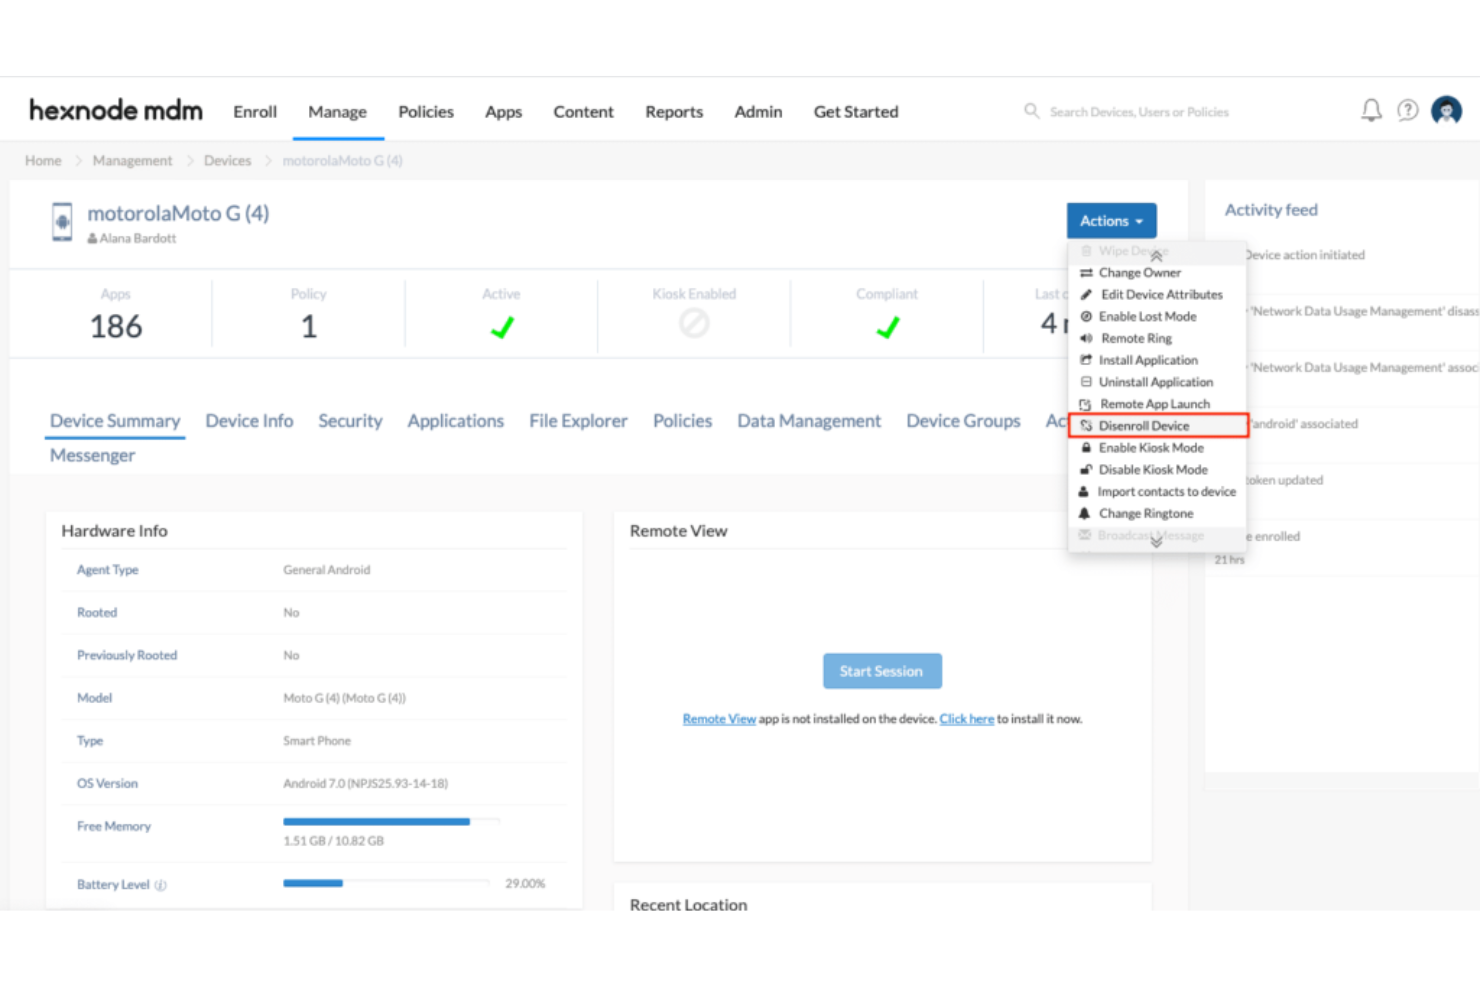Enable Kiosk Mode from the Actions menu
The width and height of the screenshot is (1480, 987).
coord(1150,447)
